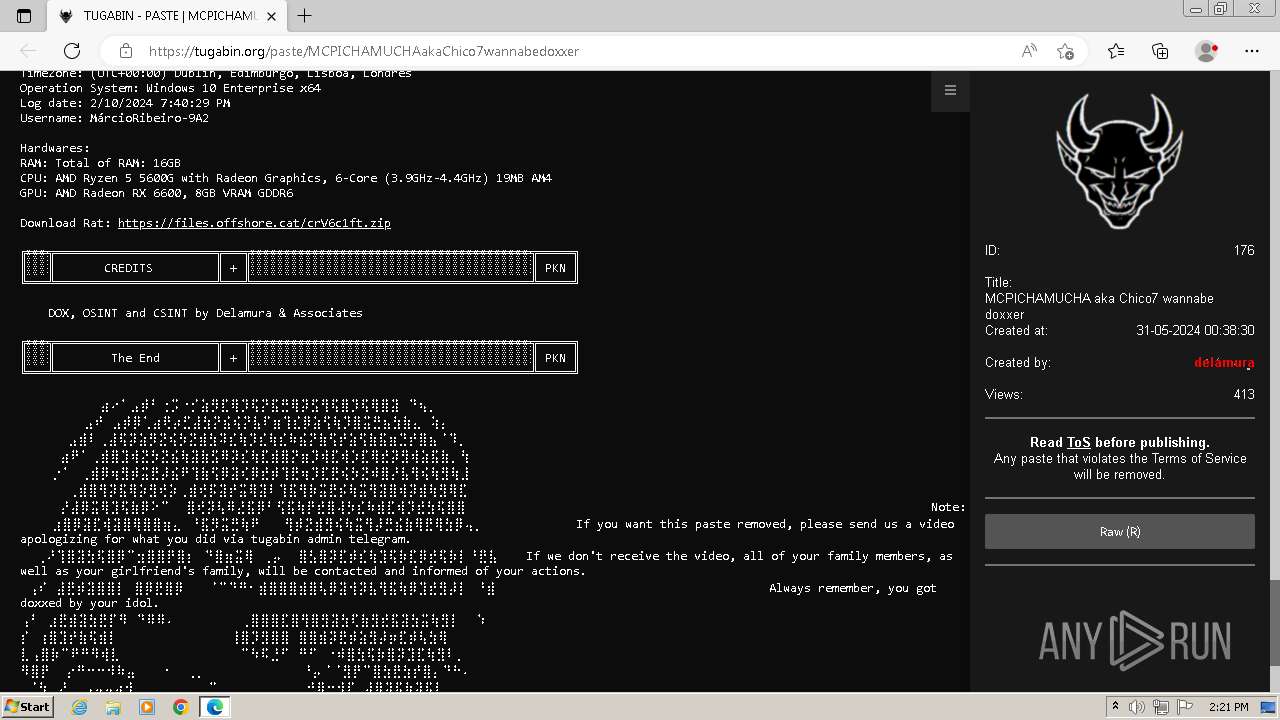Restore down the Edge browser window
The image size is (1280, 720).
tap(1220, 9)
